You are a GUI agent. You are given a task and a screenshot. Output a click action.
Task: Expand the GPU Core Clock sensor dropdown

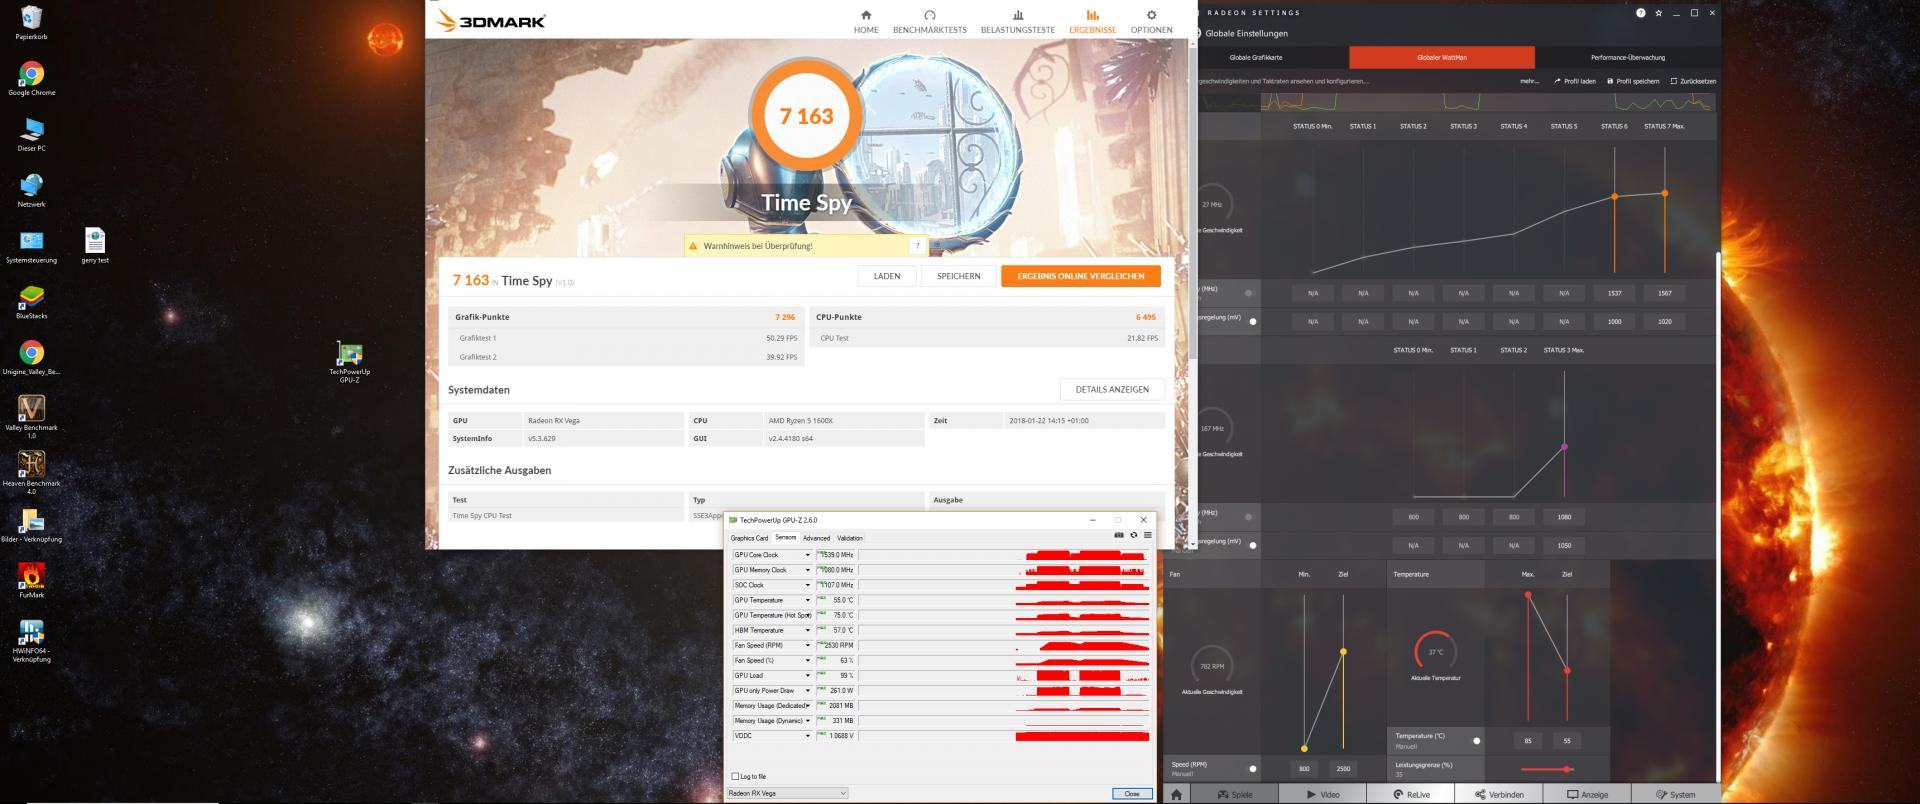[807, 555]
